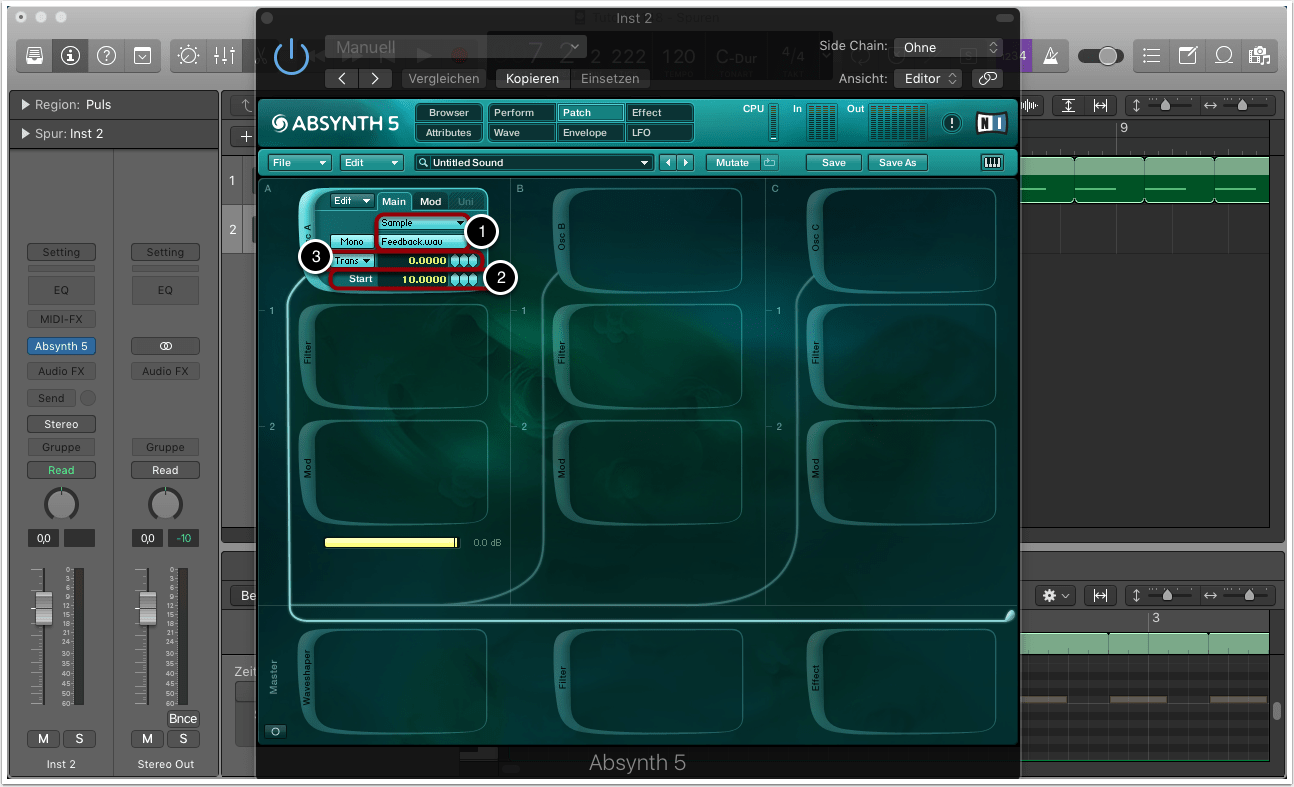Click the Save button in Absynth

(834, 162)
